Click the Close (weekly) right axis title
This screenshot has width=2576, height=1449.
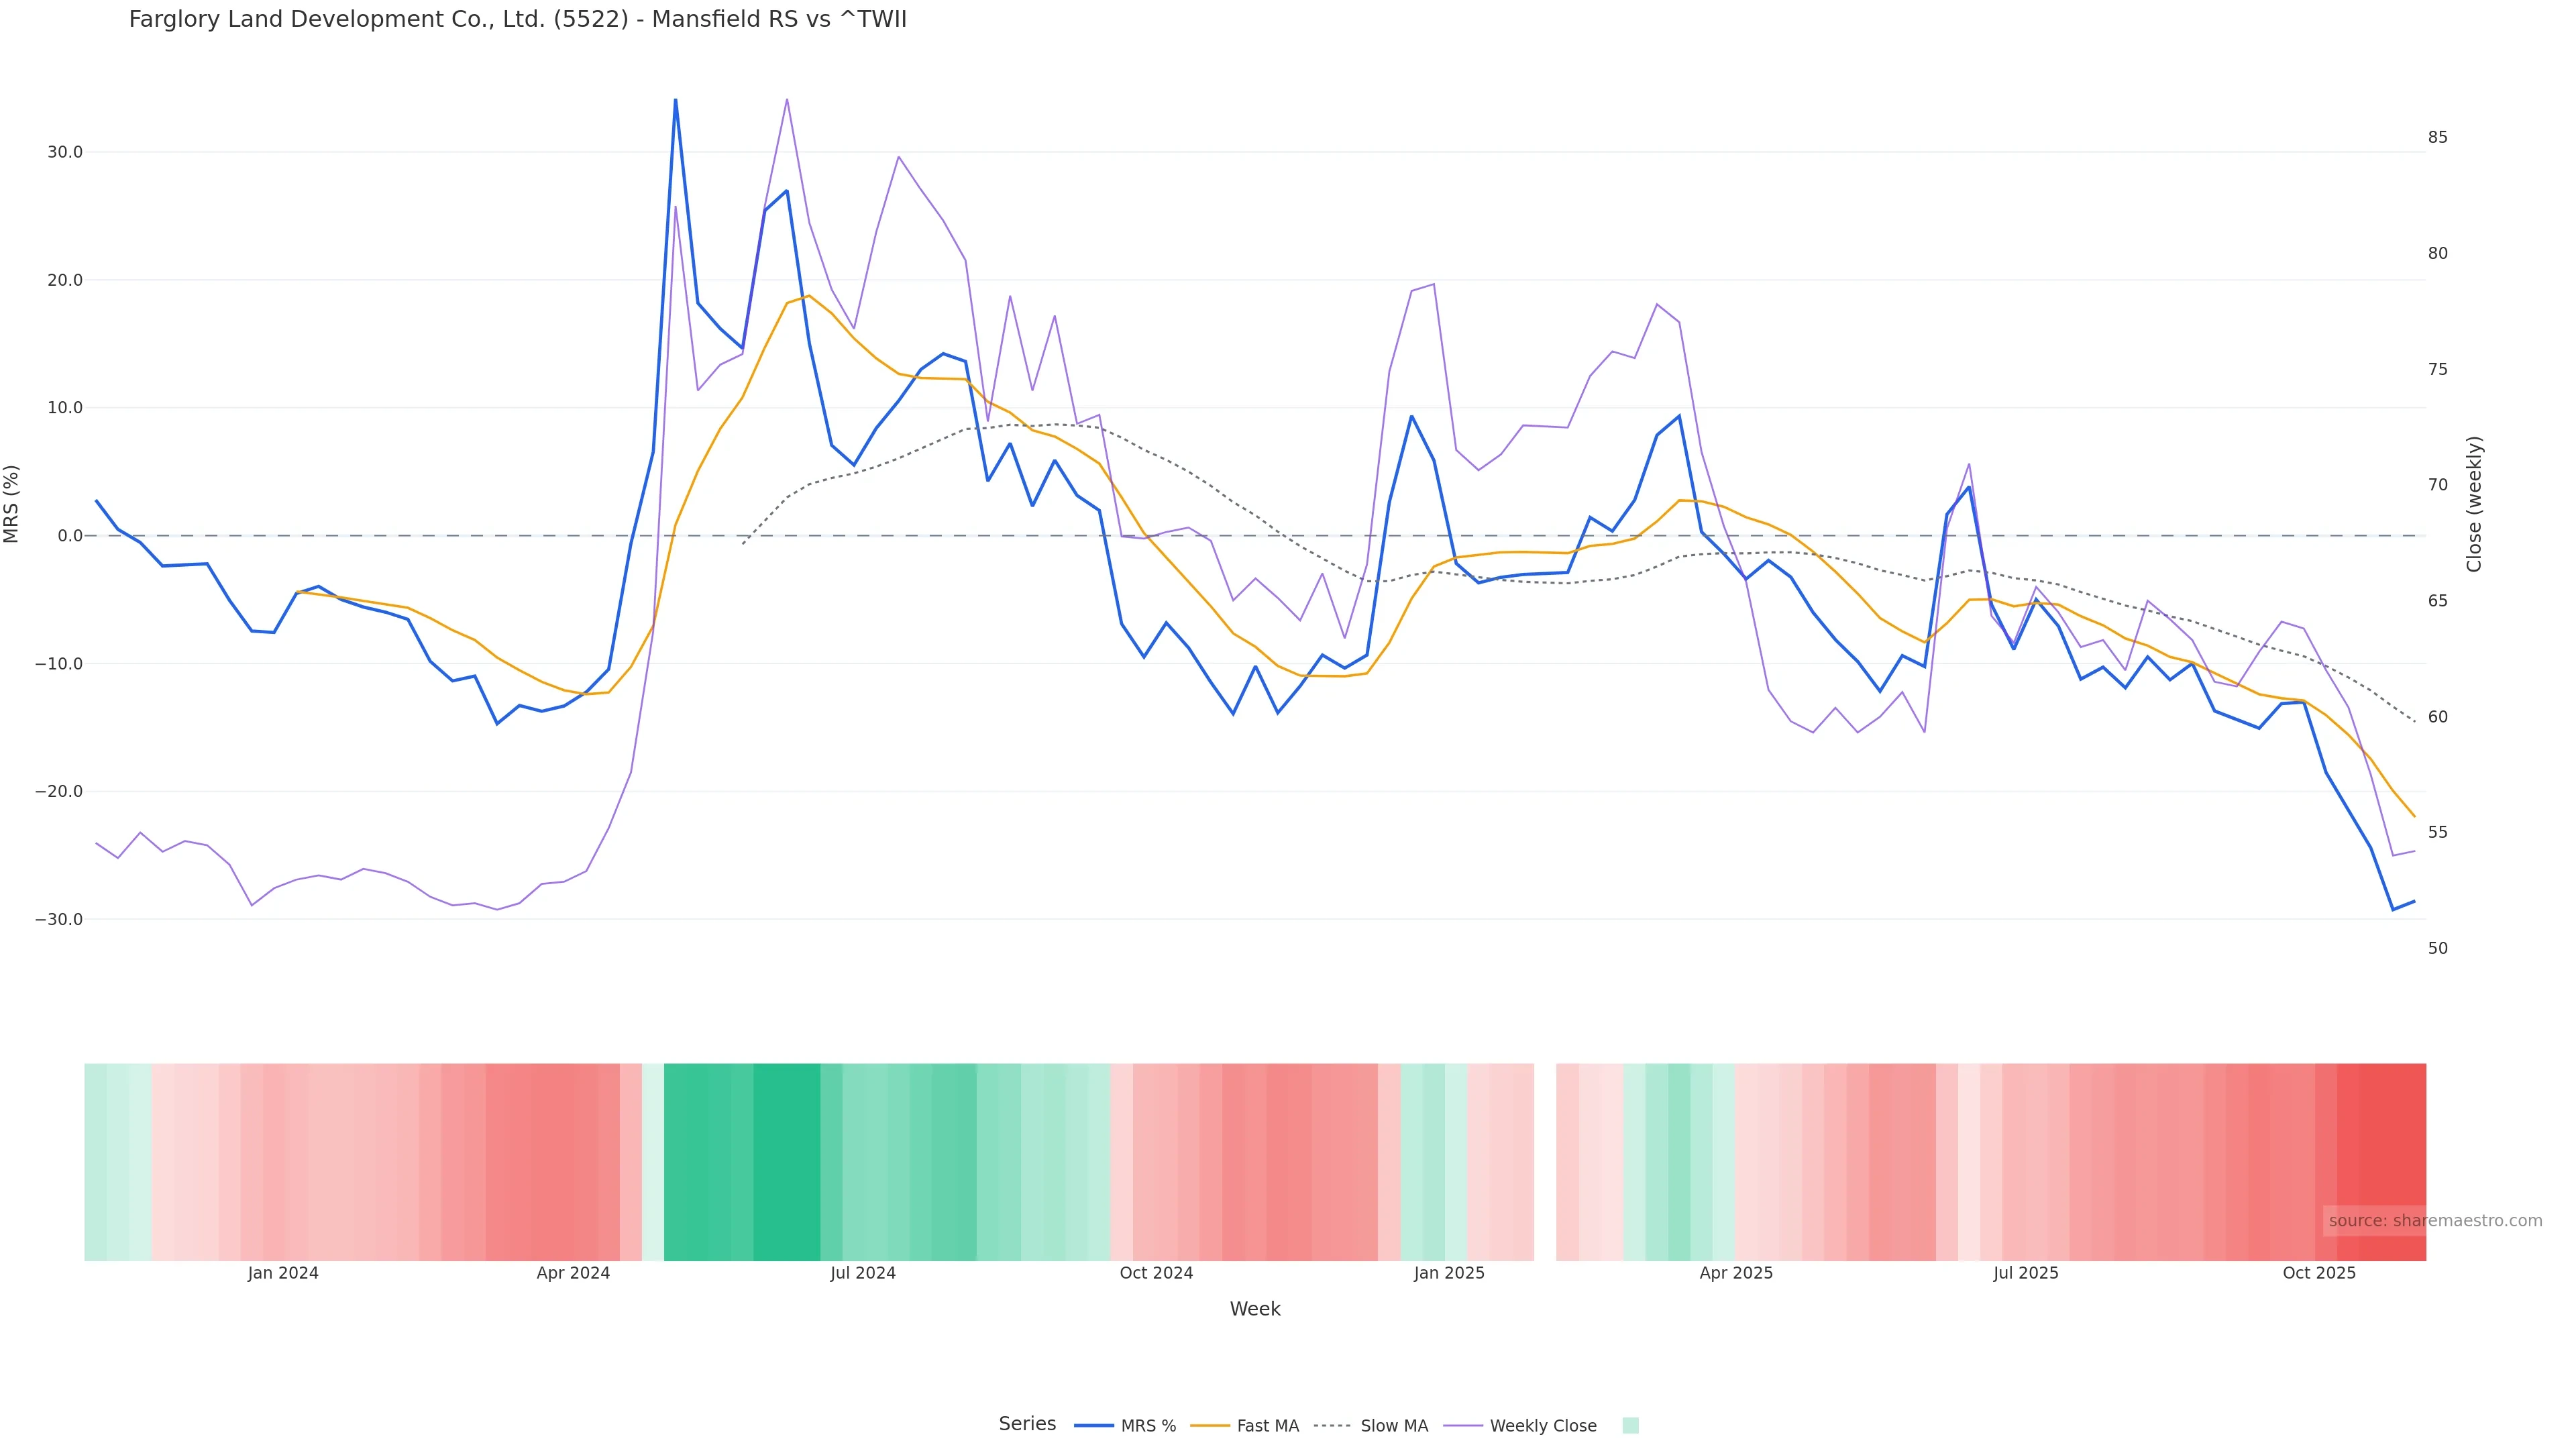click(x=2474, y=504)
